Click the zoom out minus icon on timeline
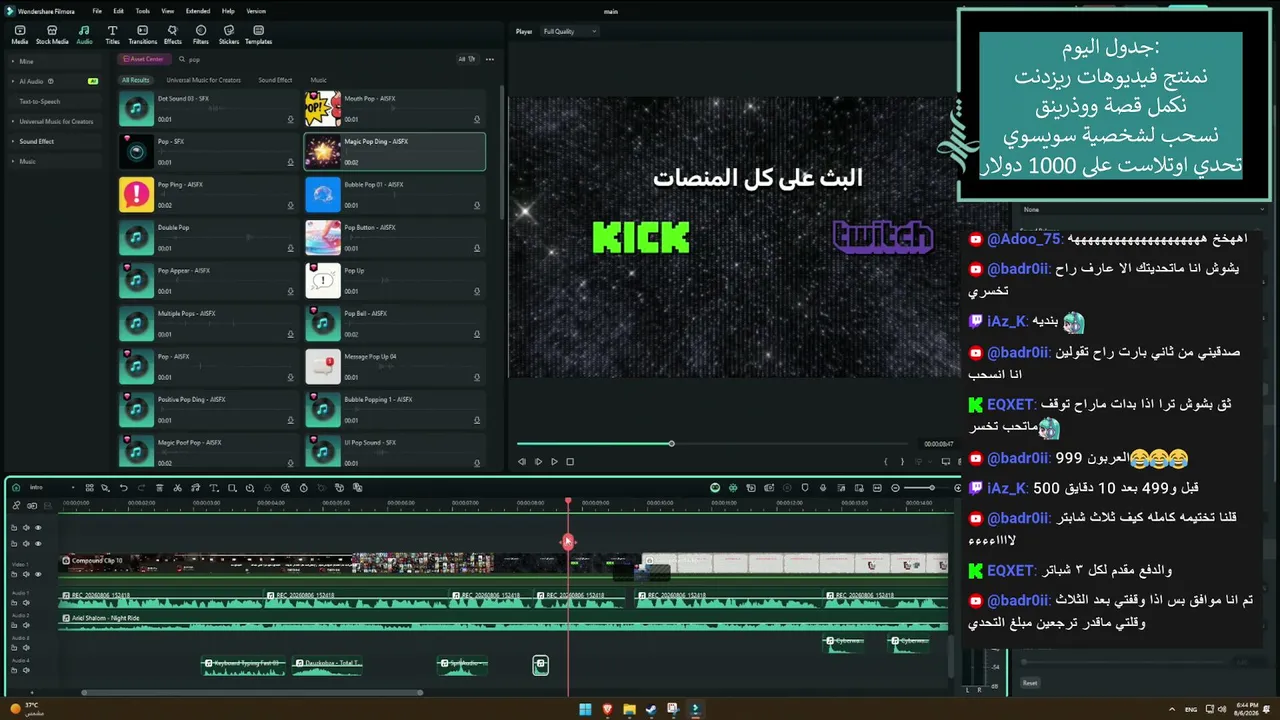 click(x=895, y=488)
